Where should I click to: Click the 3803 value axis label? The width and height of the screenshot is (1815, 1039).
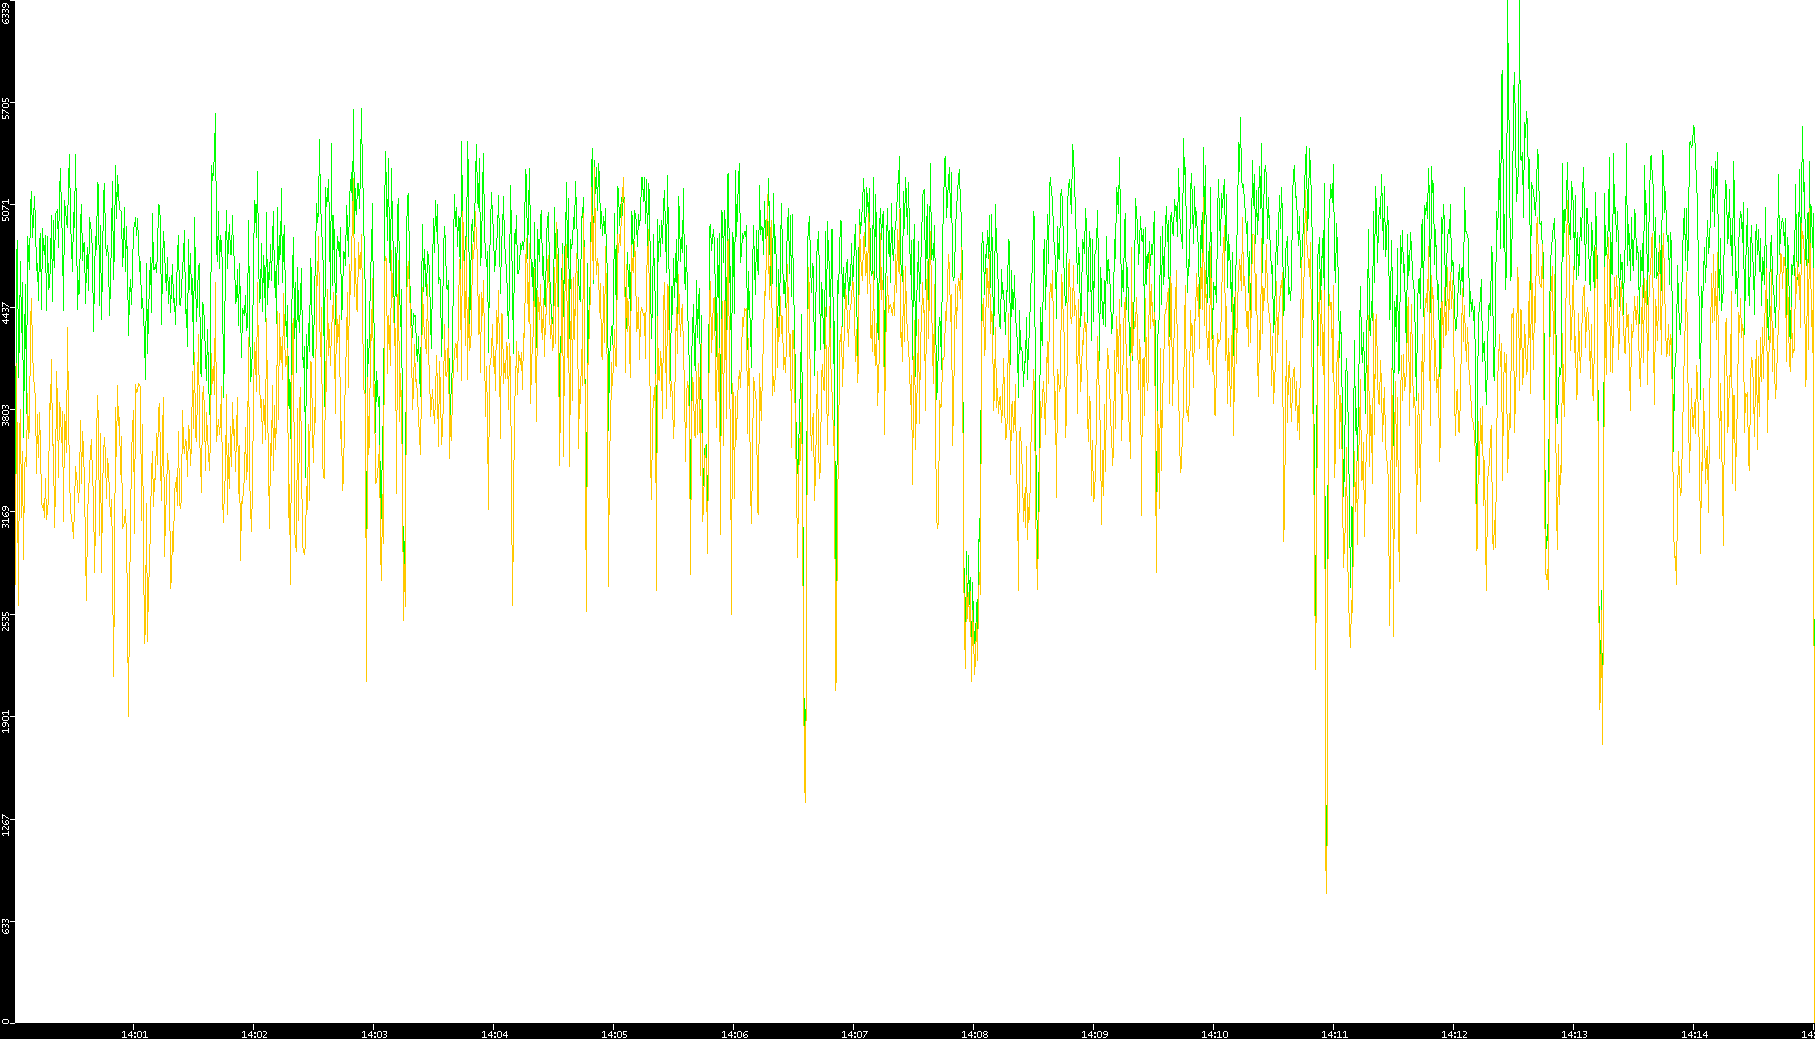tap(6, 414)
